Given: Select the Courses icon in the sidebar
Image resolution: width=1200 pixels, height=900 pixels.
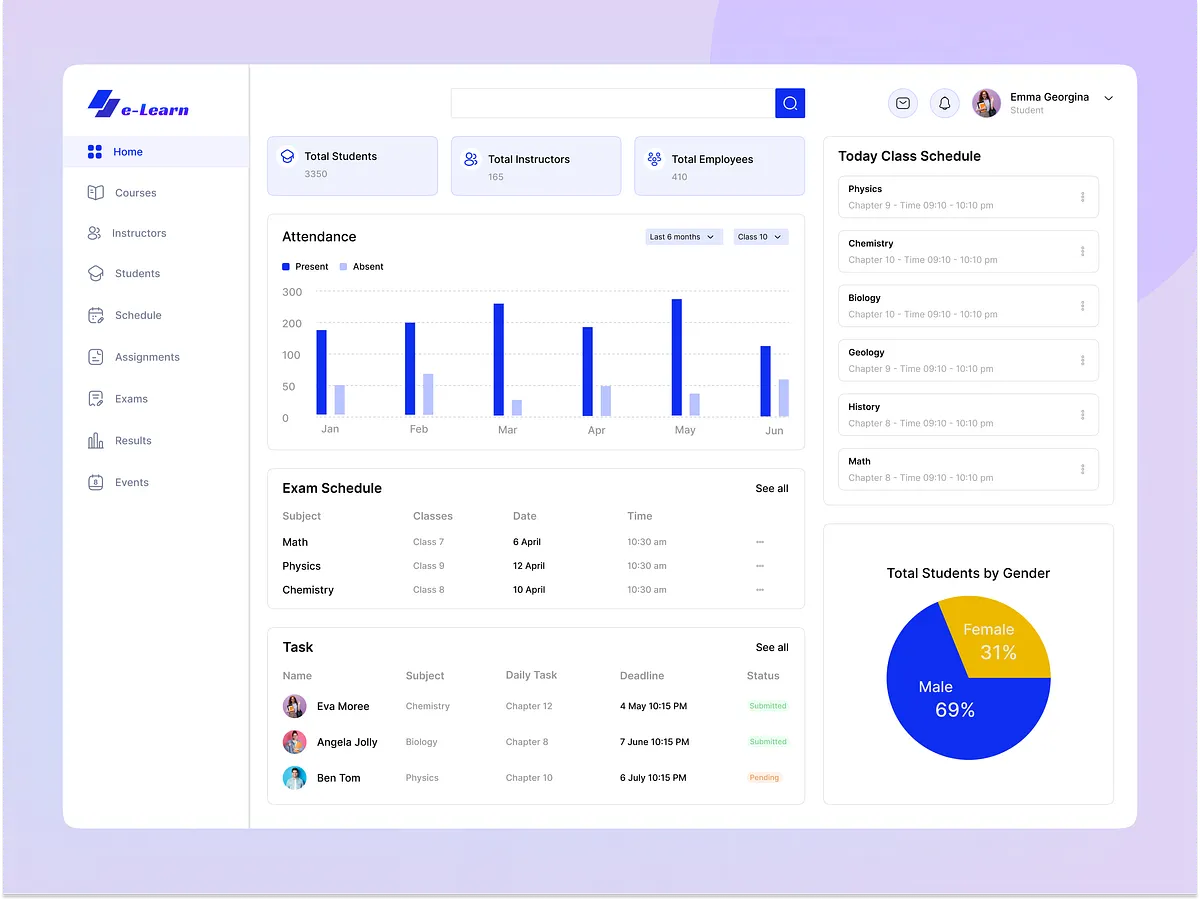Looking at the screenshot, I should (x=96, y=192).
